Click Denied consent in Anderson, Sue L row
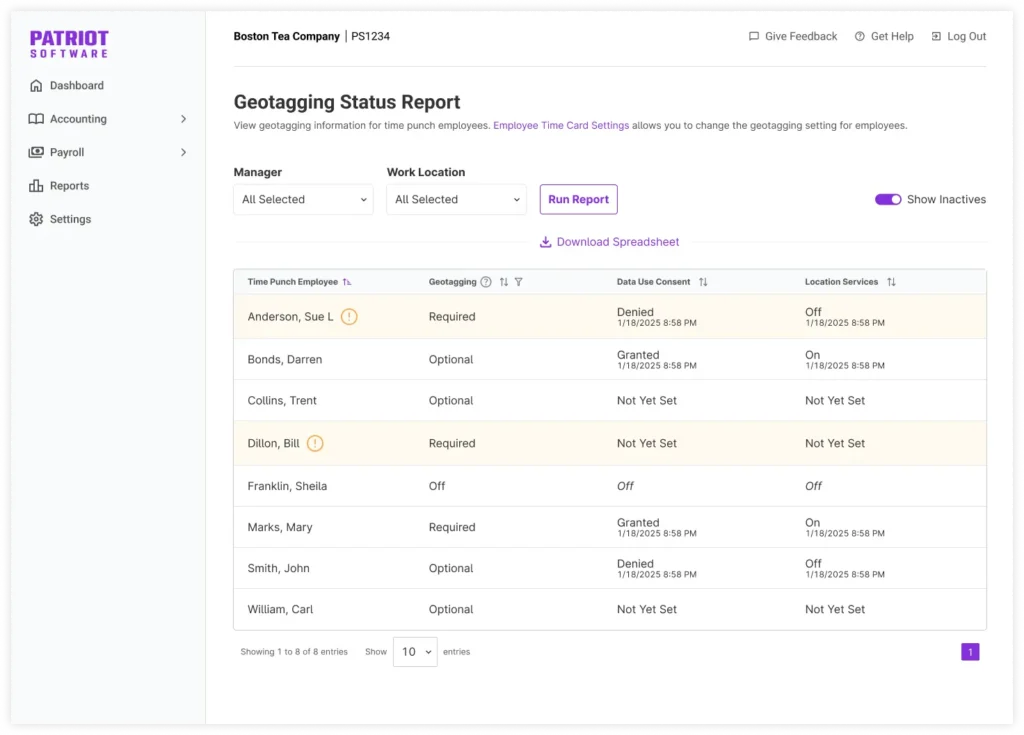 [635, 312]
